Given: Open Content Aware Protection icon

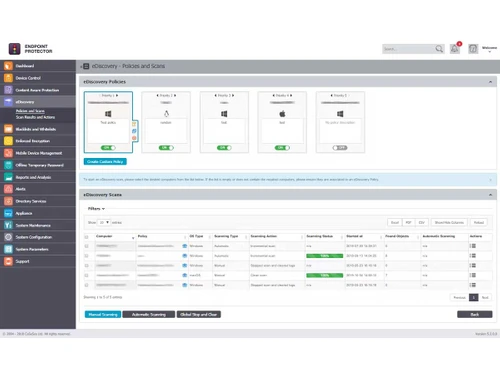Looking at the screenshot, I should [x=8, y=90].
